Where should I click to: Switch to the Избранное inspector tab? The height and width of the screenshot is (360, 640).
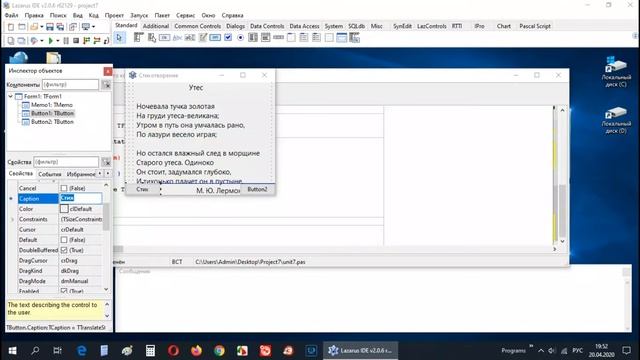[x=80, y=174]
